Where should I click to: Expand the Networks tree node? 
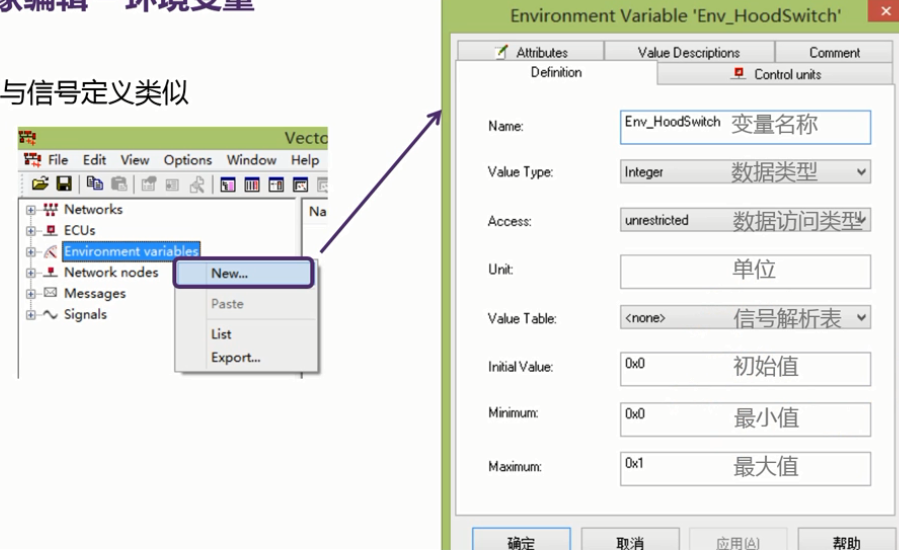pyautogui.click(x=30, y=210)
